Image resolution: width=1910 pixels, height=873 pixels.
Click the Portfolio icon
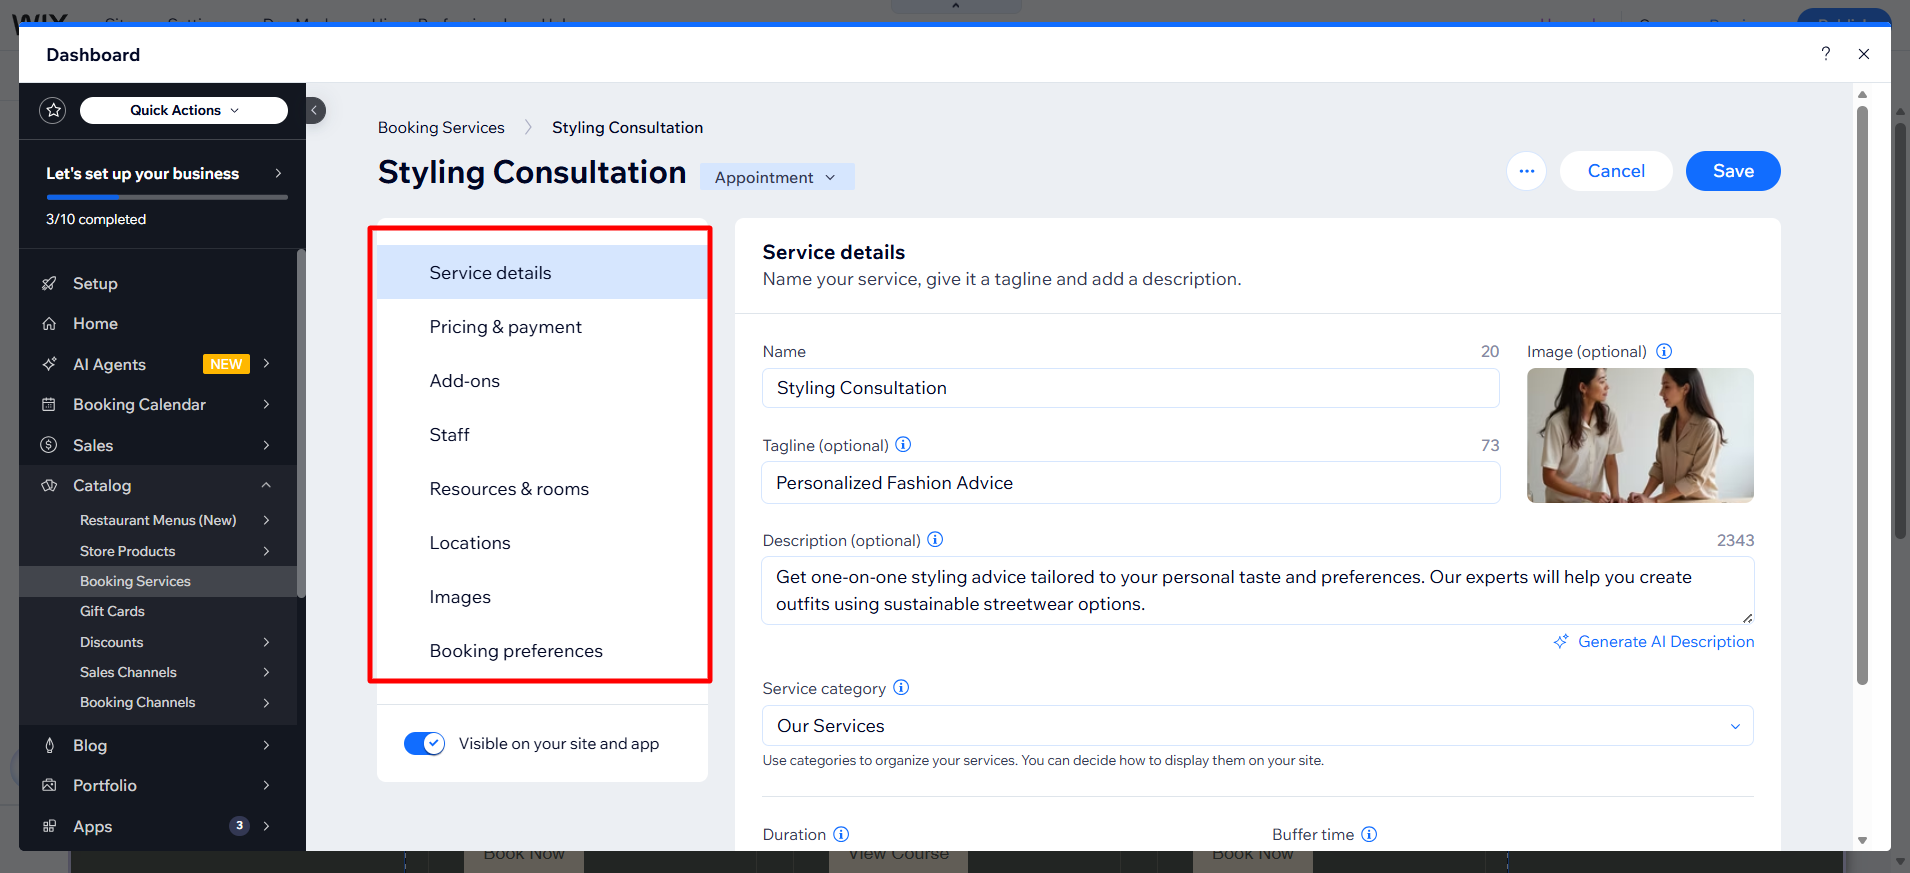49,785
